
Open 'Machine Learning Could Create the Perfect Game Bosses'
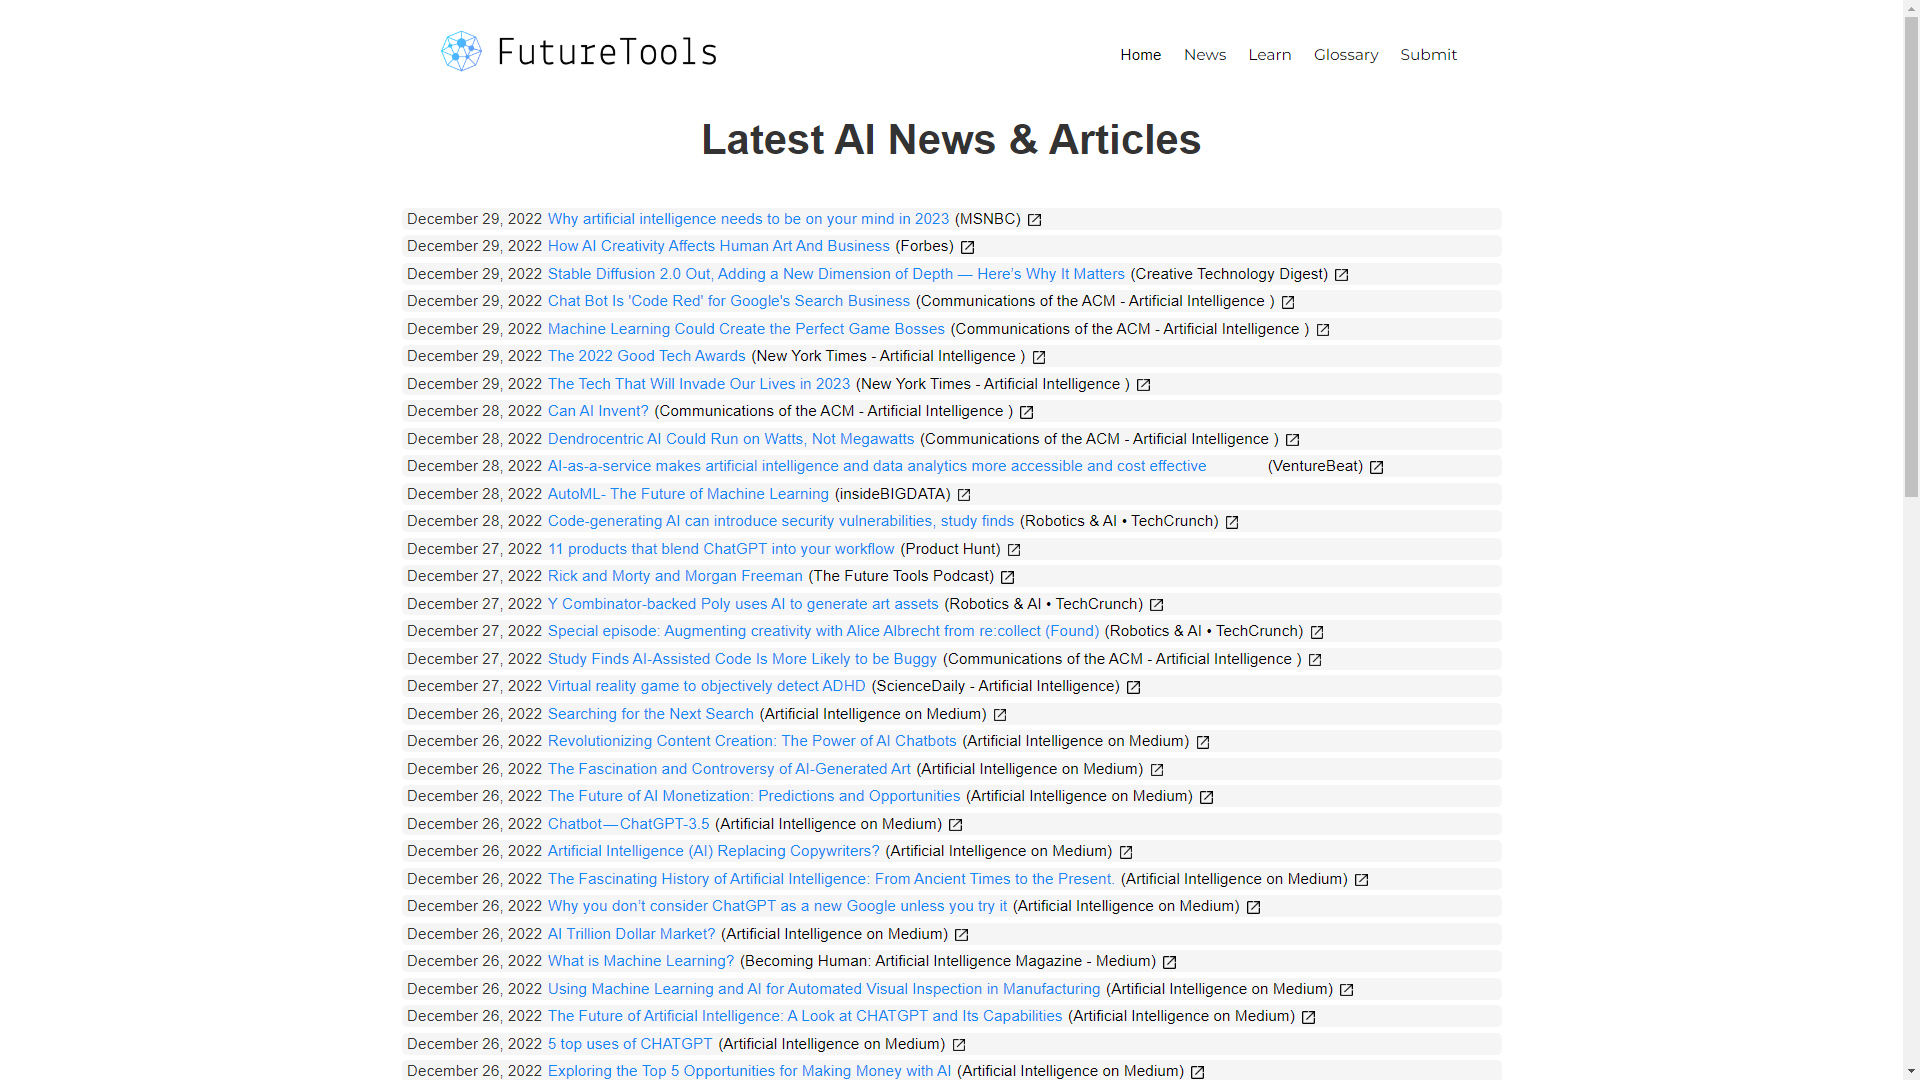tap(746, 329)
